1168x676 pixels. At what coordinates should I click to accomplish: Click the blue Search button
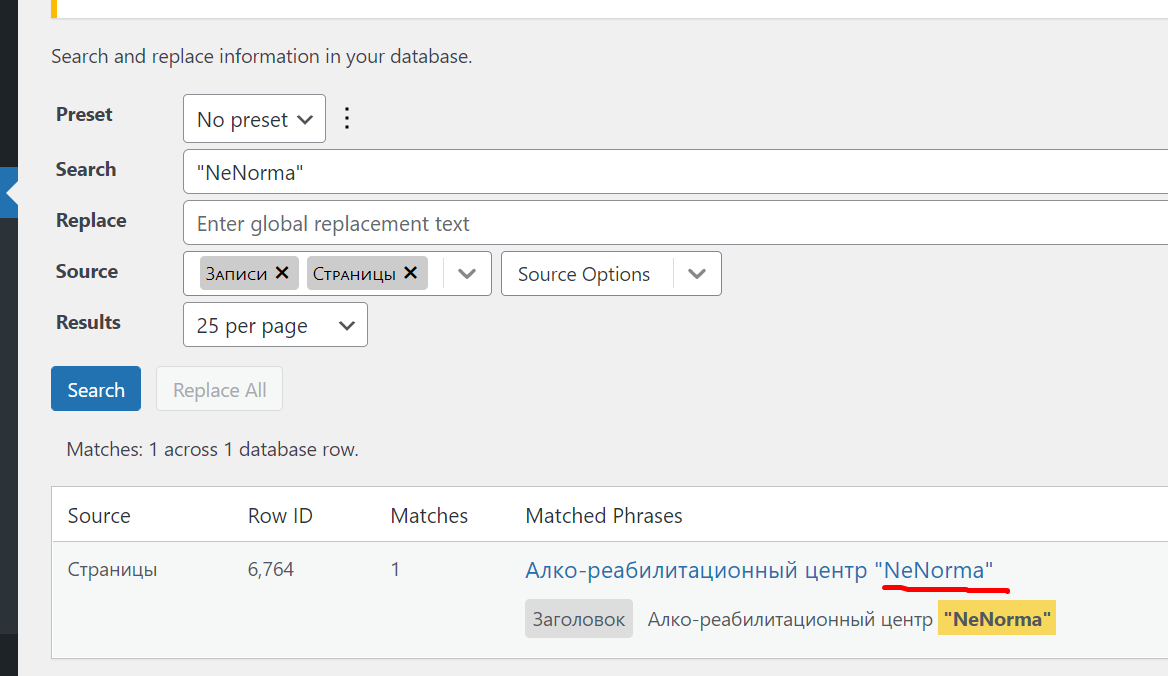click(x=96, y=389)
